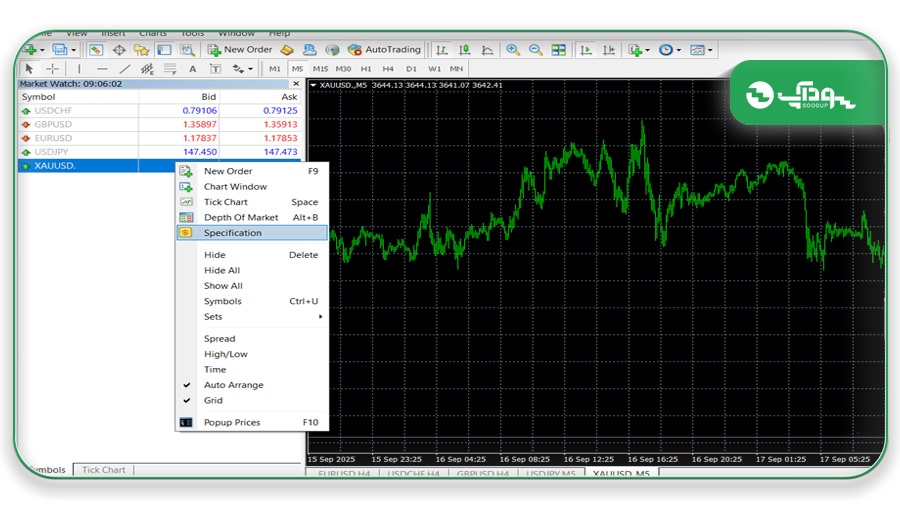This screenshot has height=508, width=900.
Task: Select the Horizontal Line drawing tool
Action: coord(102,69)
